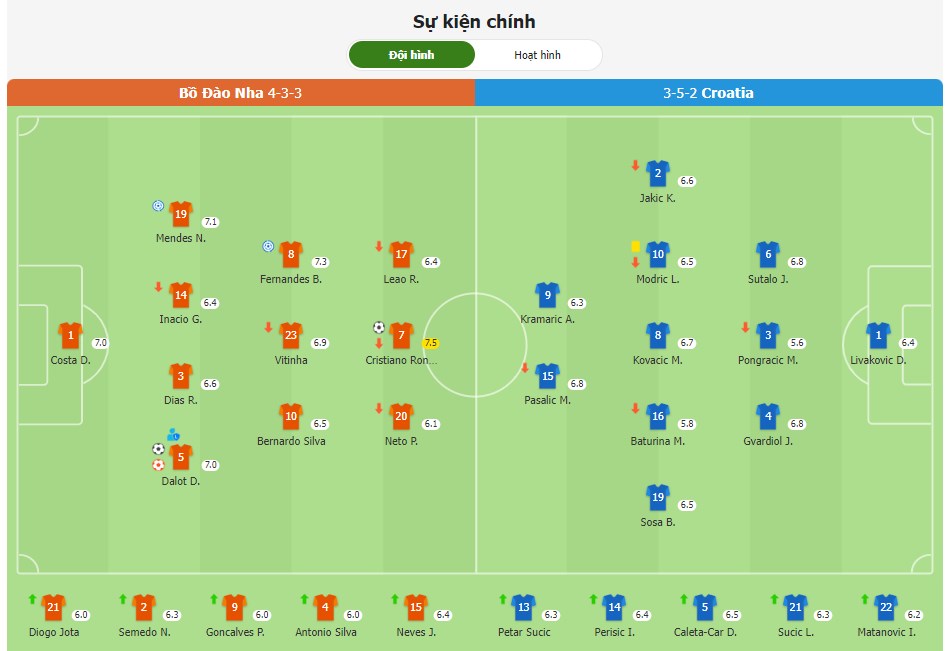Click Dalot D.'s red own-goal ball icon
Viewport: 949px width, 651px height.
pyautogui.click(x=156, y=465)
